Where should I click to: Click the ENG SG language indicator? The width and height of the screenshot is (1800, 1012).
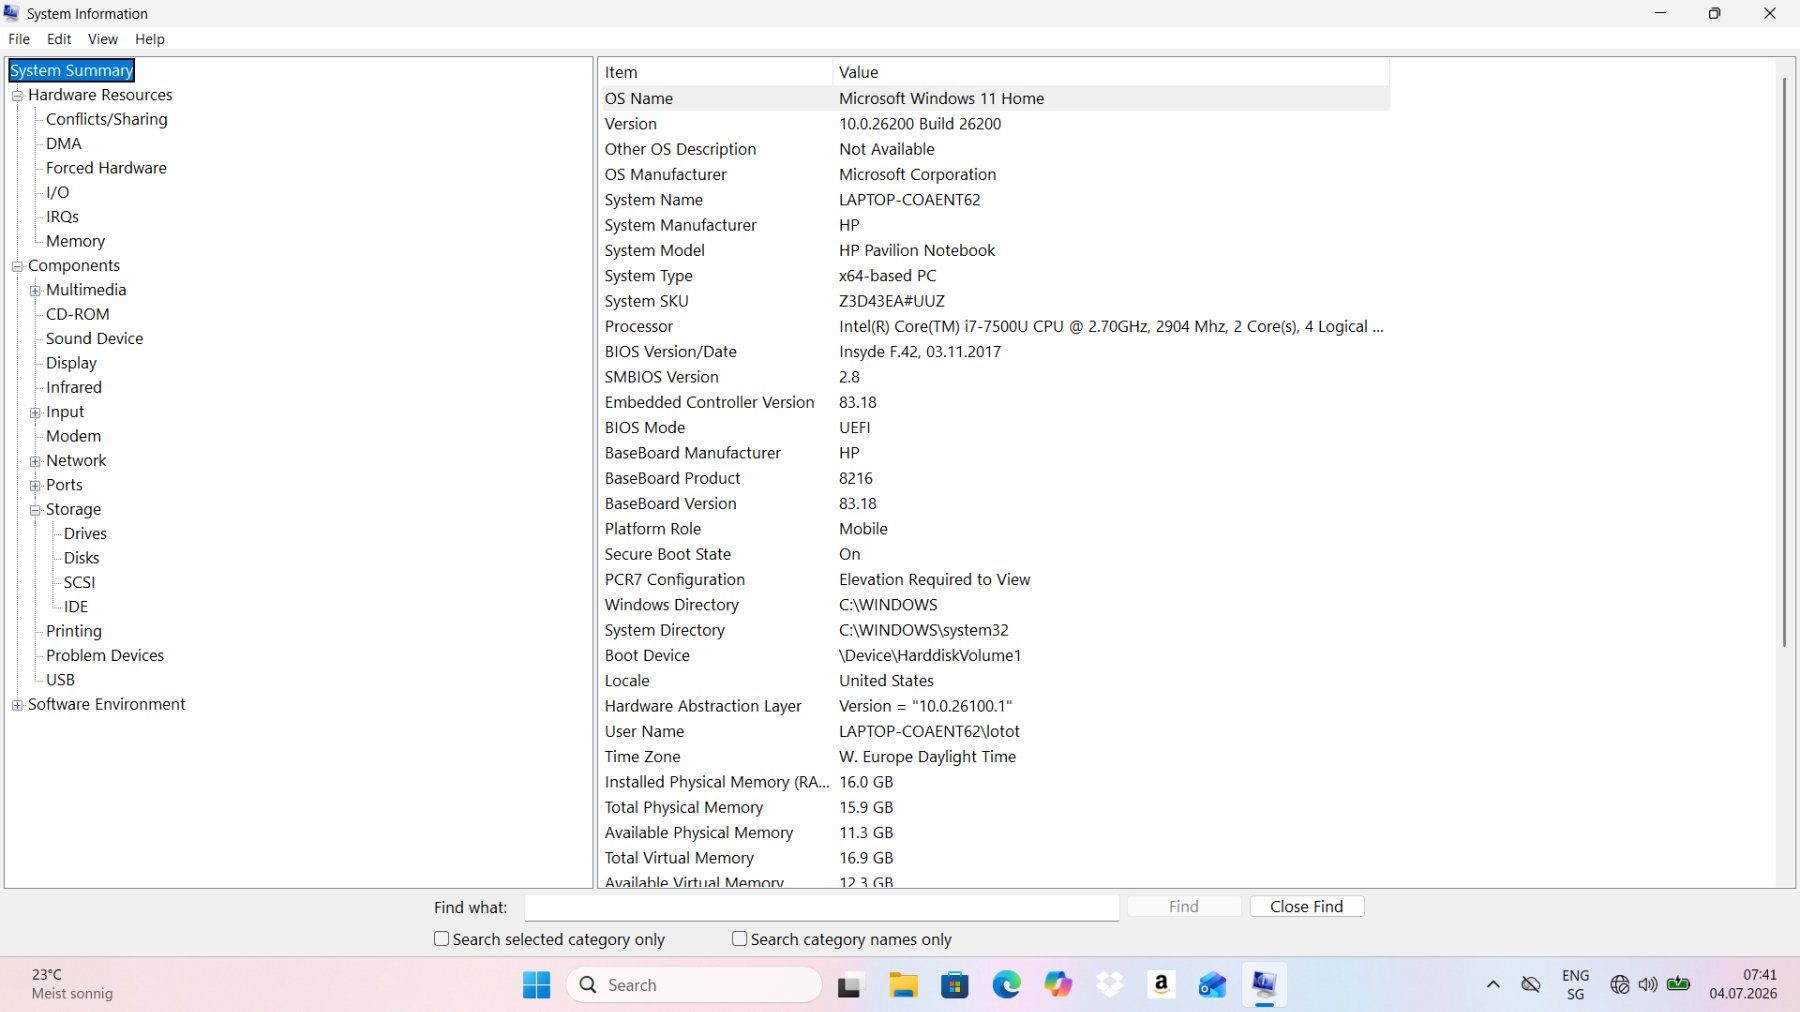pyautogui.click(x=1575, y=985)
